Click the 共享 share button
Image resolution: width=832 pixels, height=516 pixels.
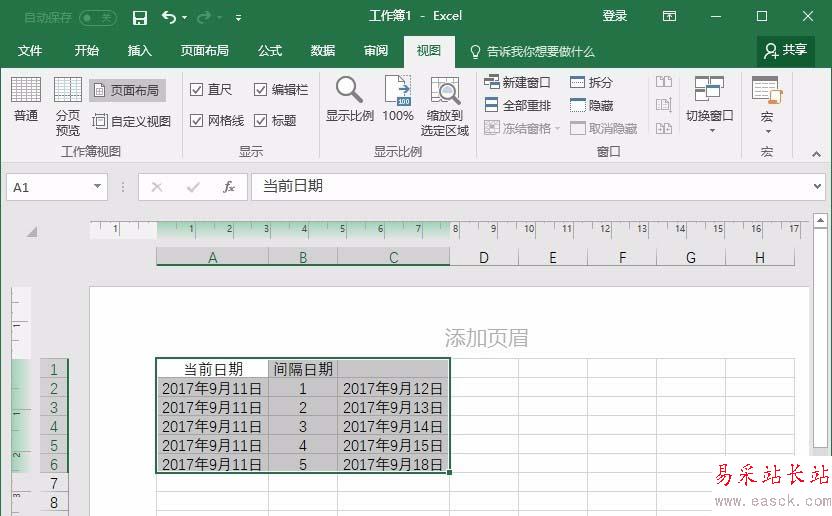785,50
